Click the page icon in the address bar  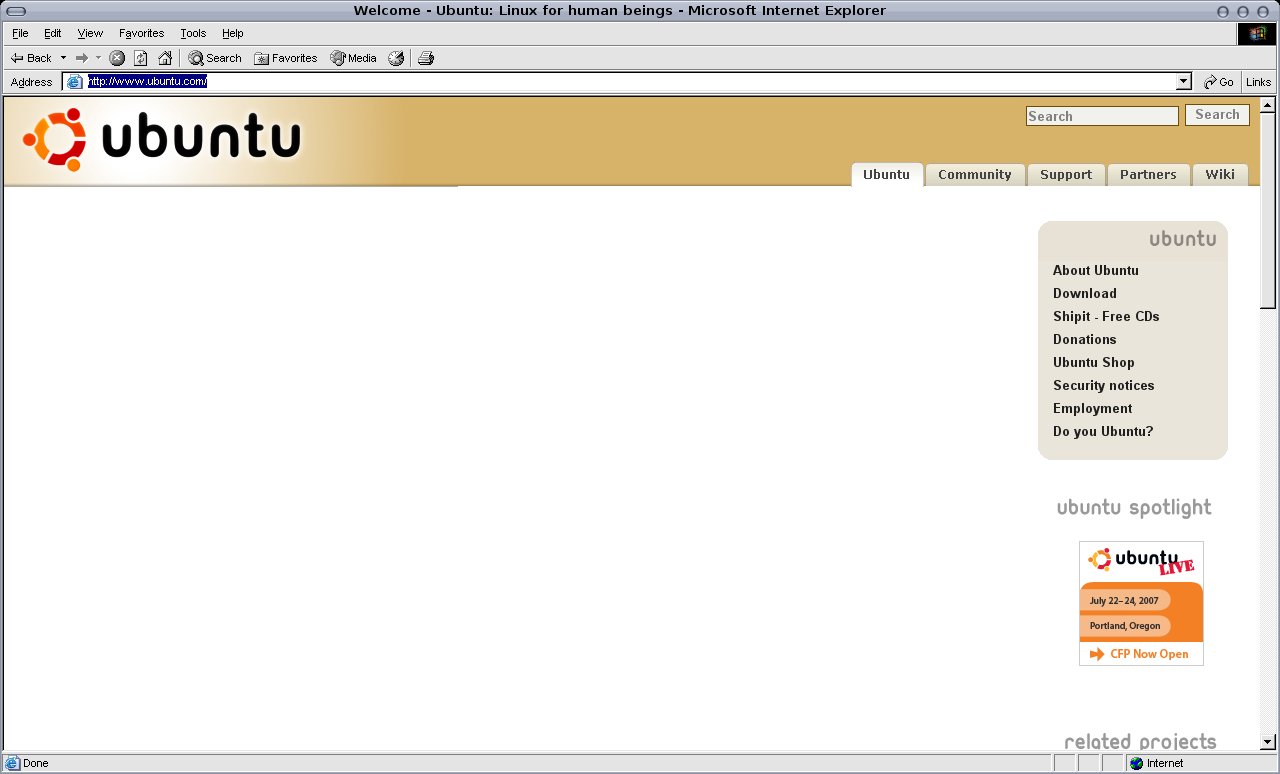point(74,82)
